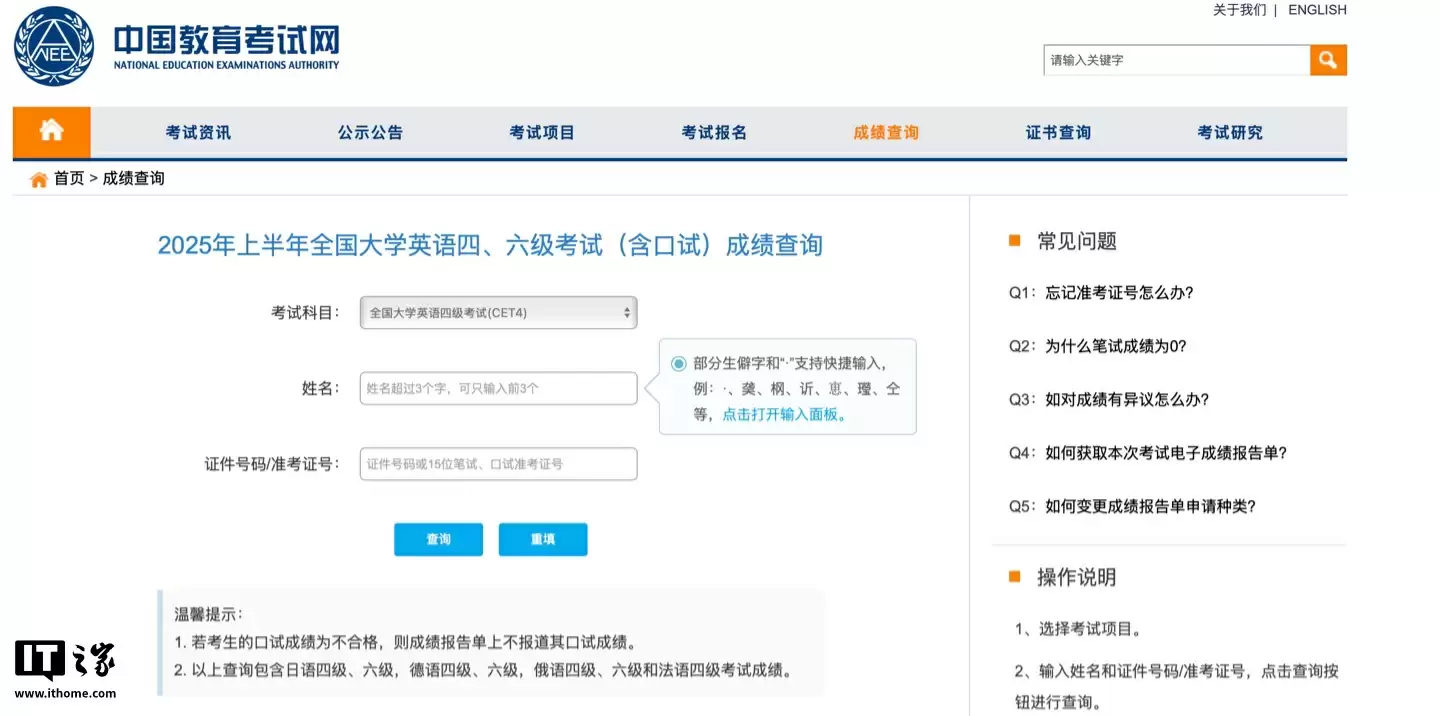Click the certificate number input field

[498, 463]
